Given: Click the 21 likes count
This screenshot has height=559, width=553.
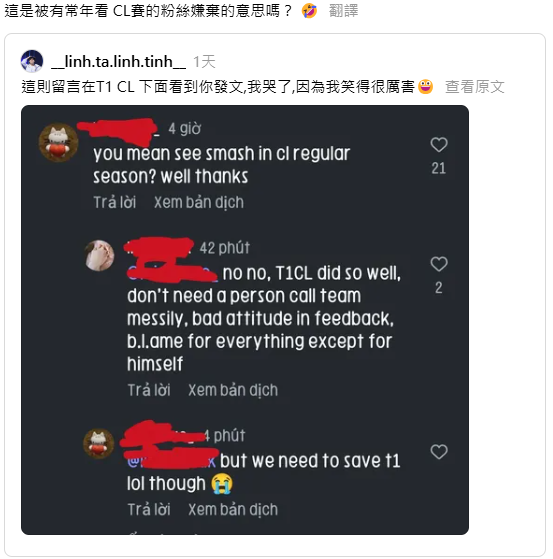Looking at the screenshot, I should pyautogui.click(x=439, y=168).
